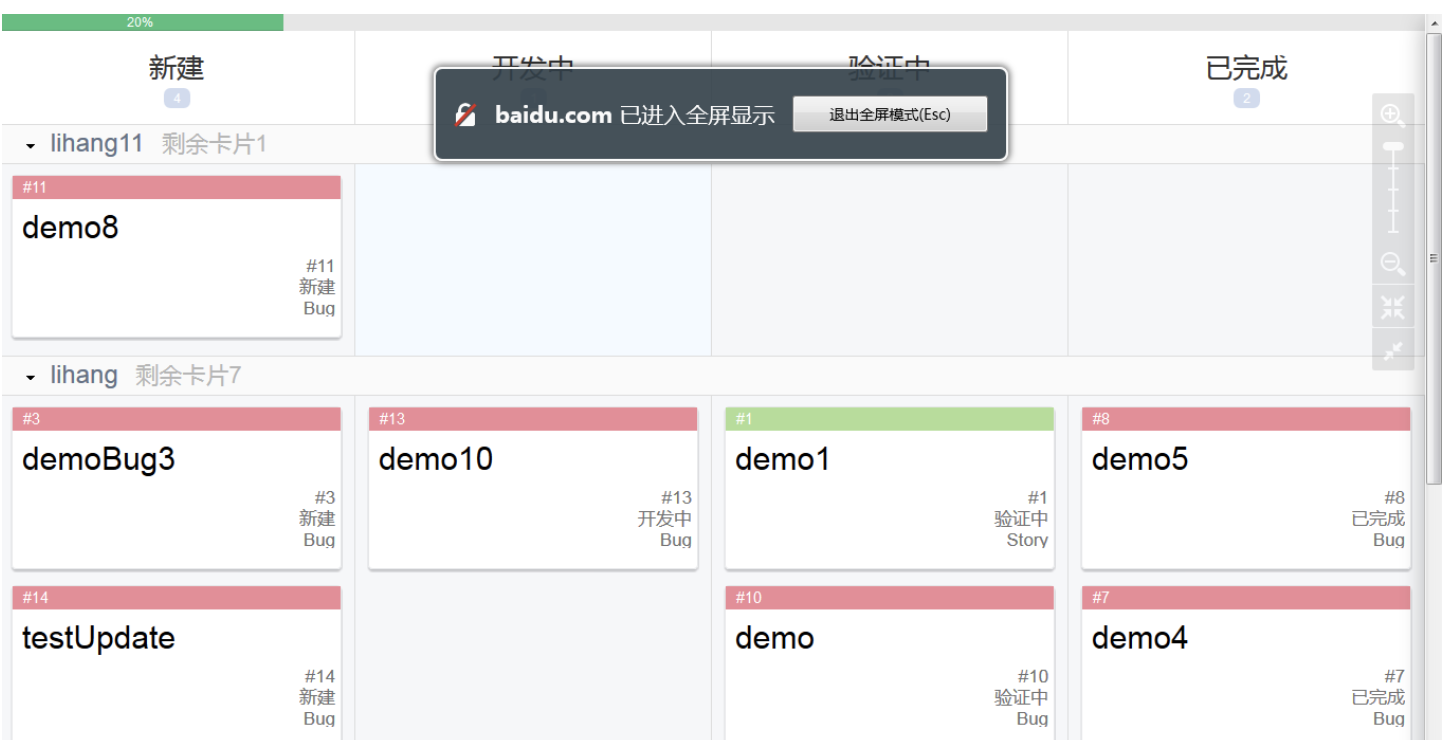Click 退出全屏模式(Esc) button

(x=889, y=114)
